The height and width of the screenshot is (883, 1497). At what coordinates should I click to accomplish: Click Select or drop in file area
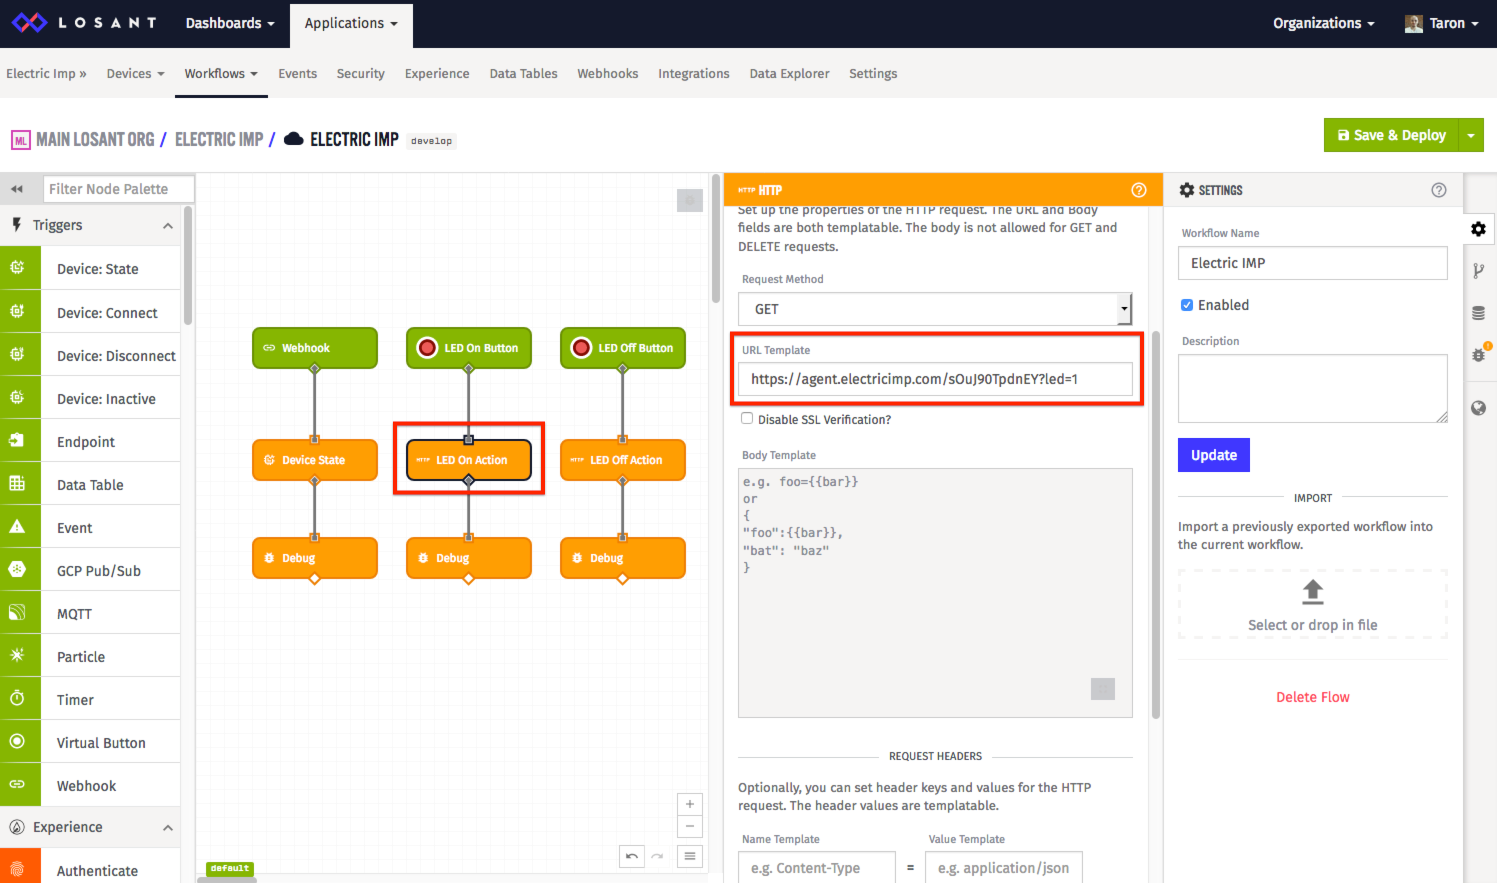click(x=1313, y=604)
